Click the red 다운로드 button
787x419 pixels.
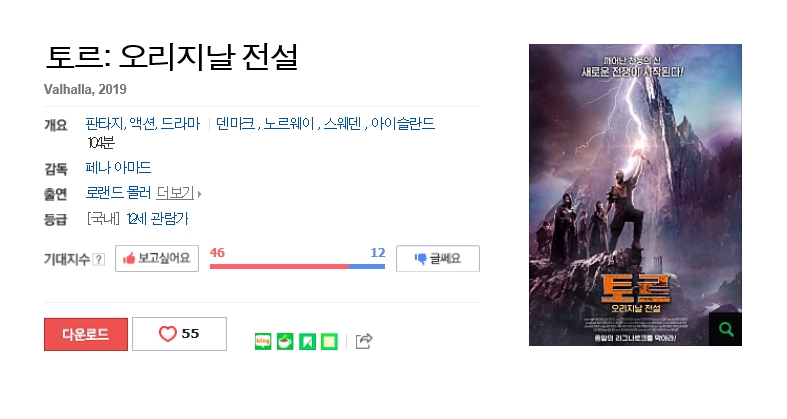[x=86, y=334]
